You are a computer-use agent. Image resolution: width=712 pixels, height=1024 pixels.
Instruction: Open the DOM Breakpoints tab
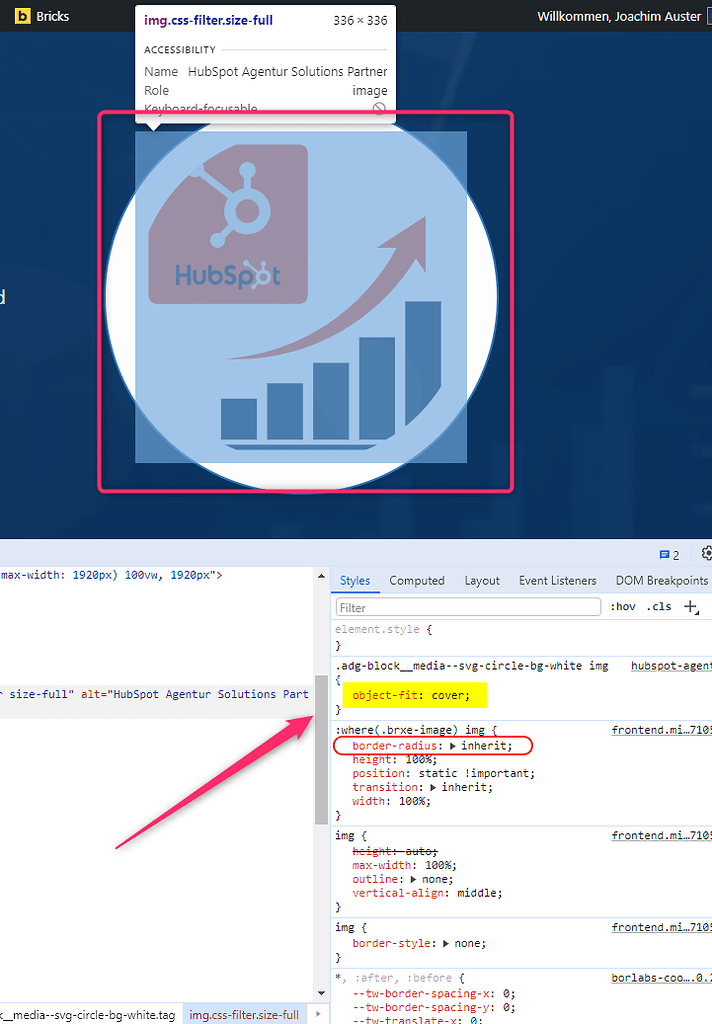[661, 580]
